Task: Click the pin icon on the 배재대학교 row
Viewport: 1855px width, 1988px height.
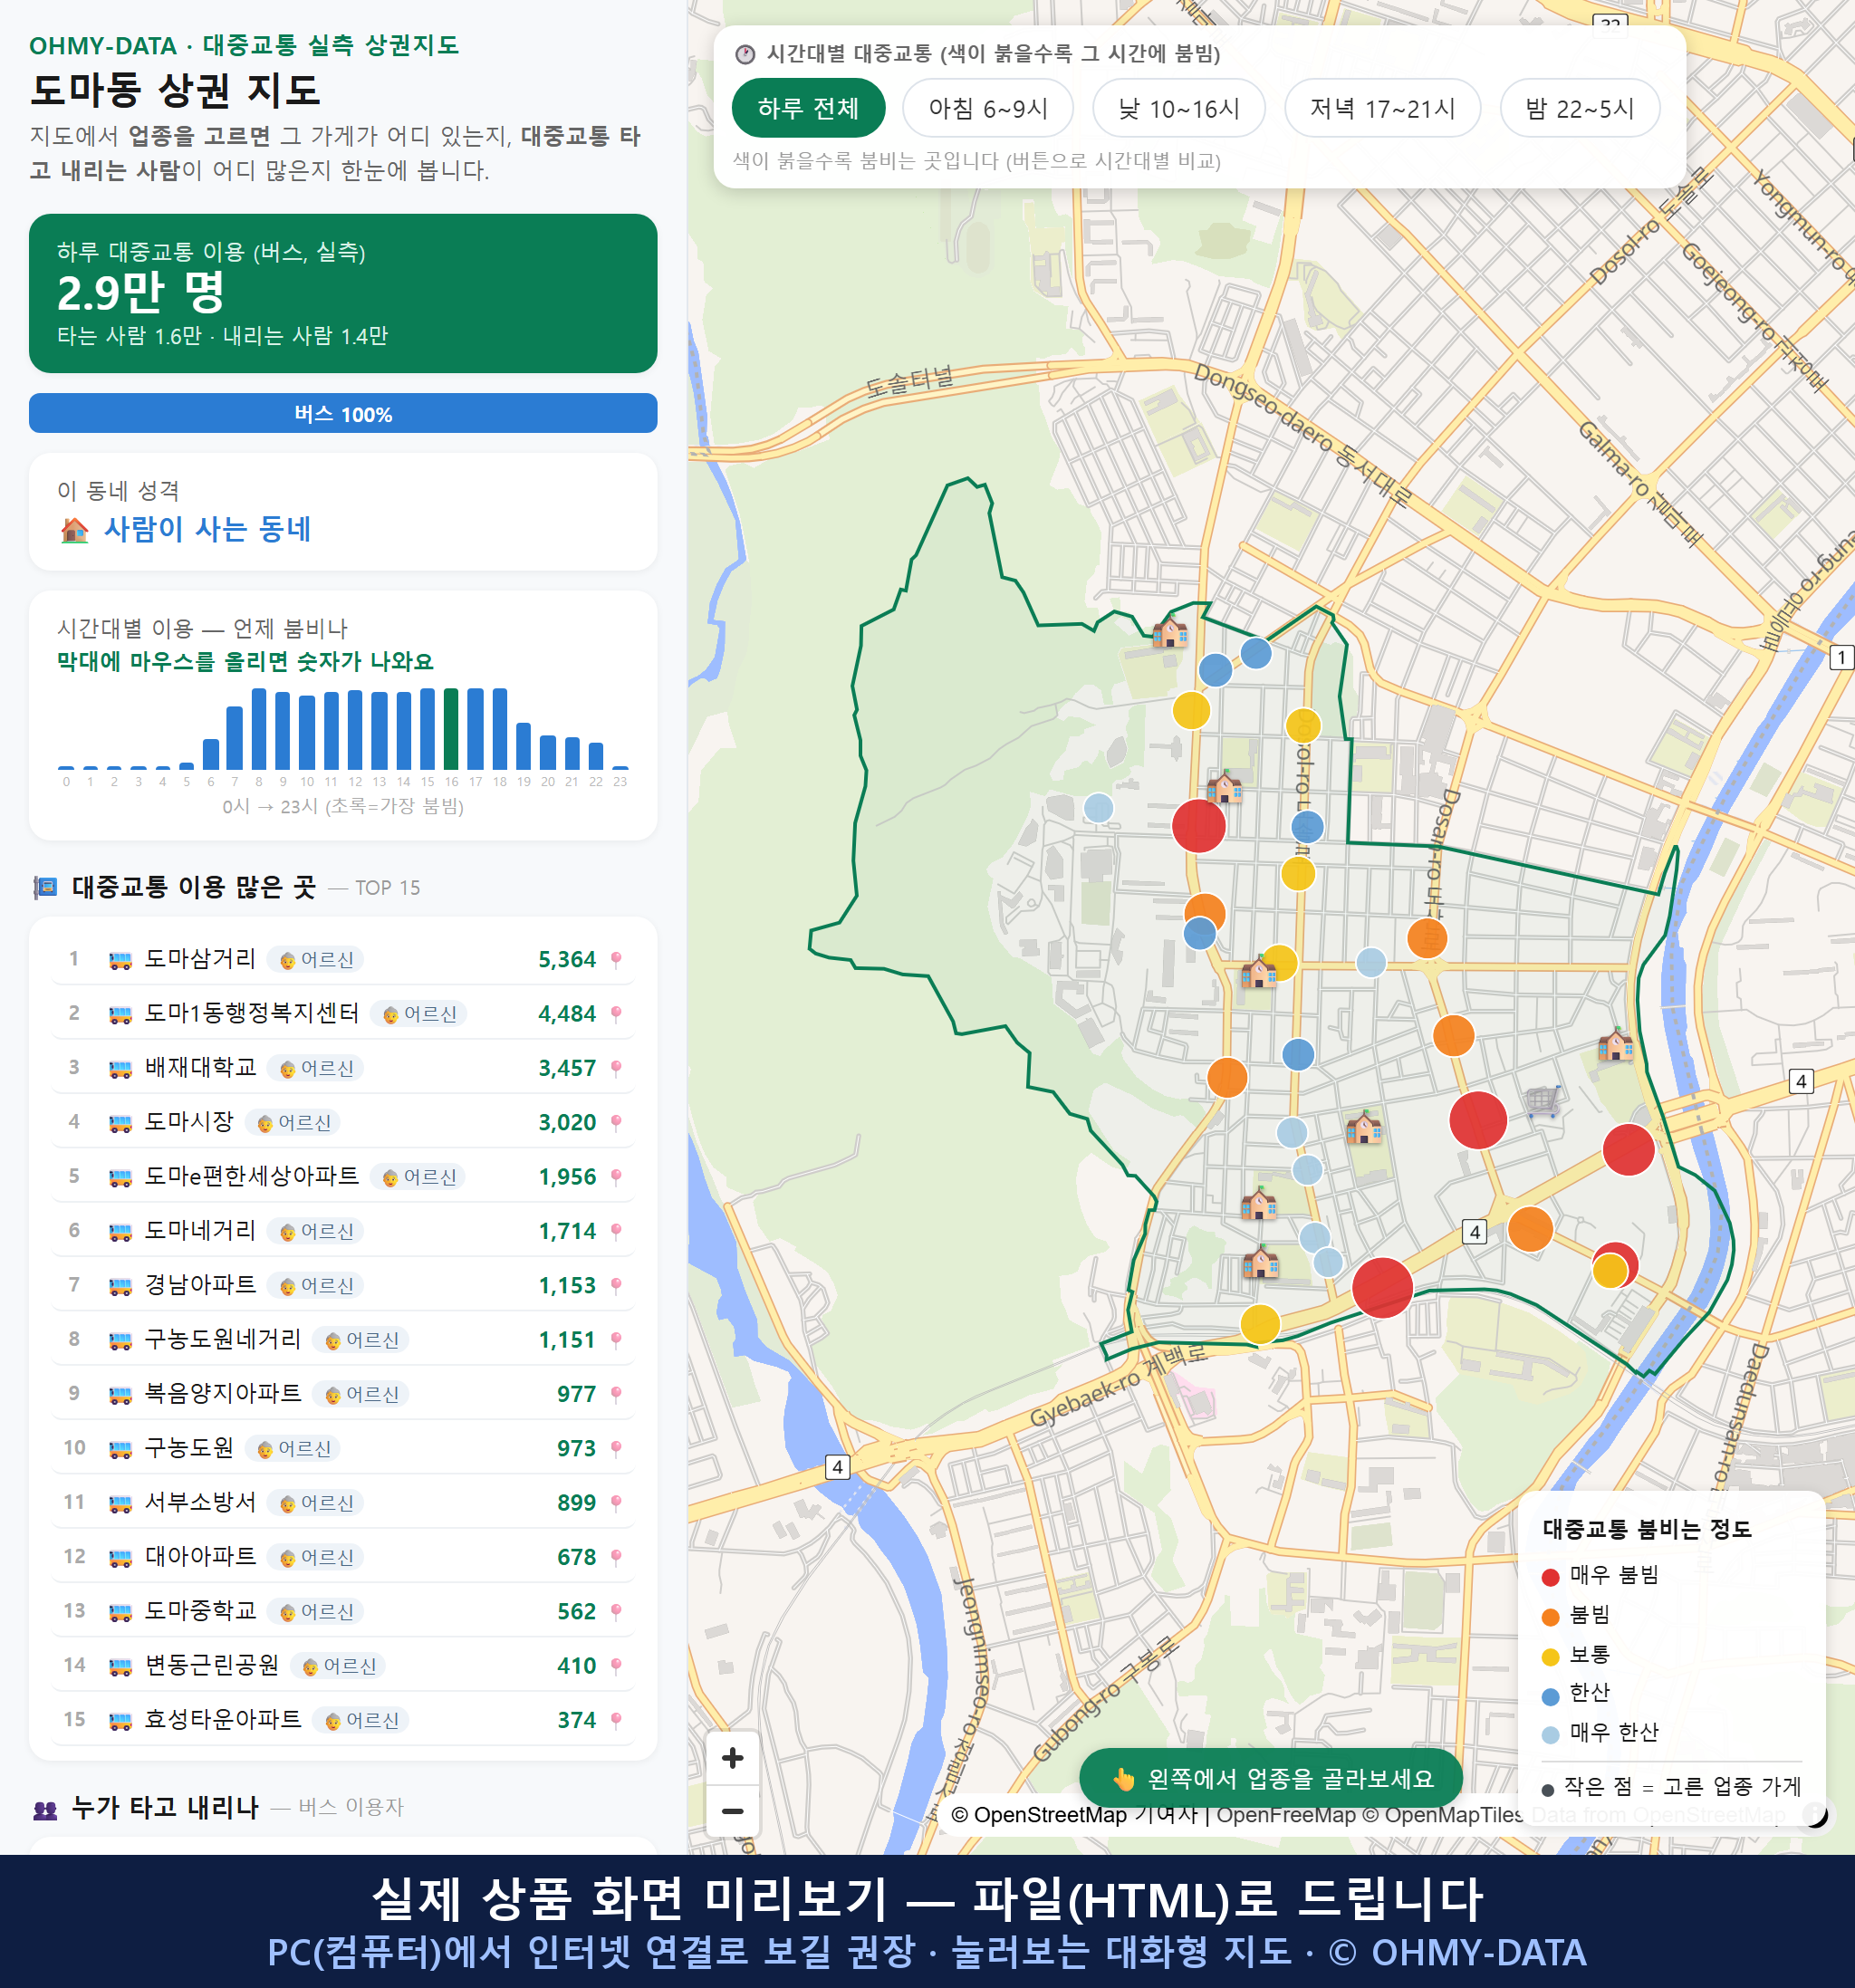Action: coord(616,1068)
